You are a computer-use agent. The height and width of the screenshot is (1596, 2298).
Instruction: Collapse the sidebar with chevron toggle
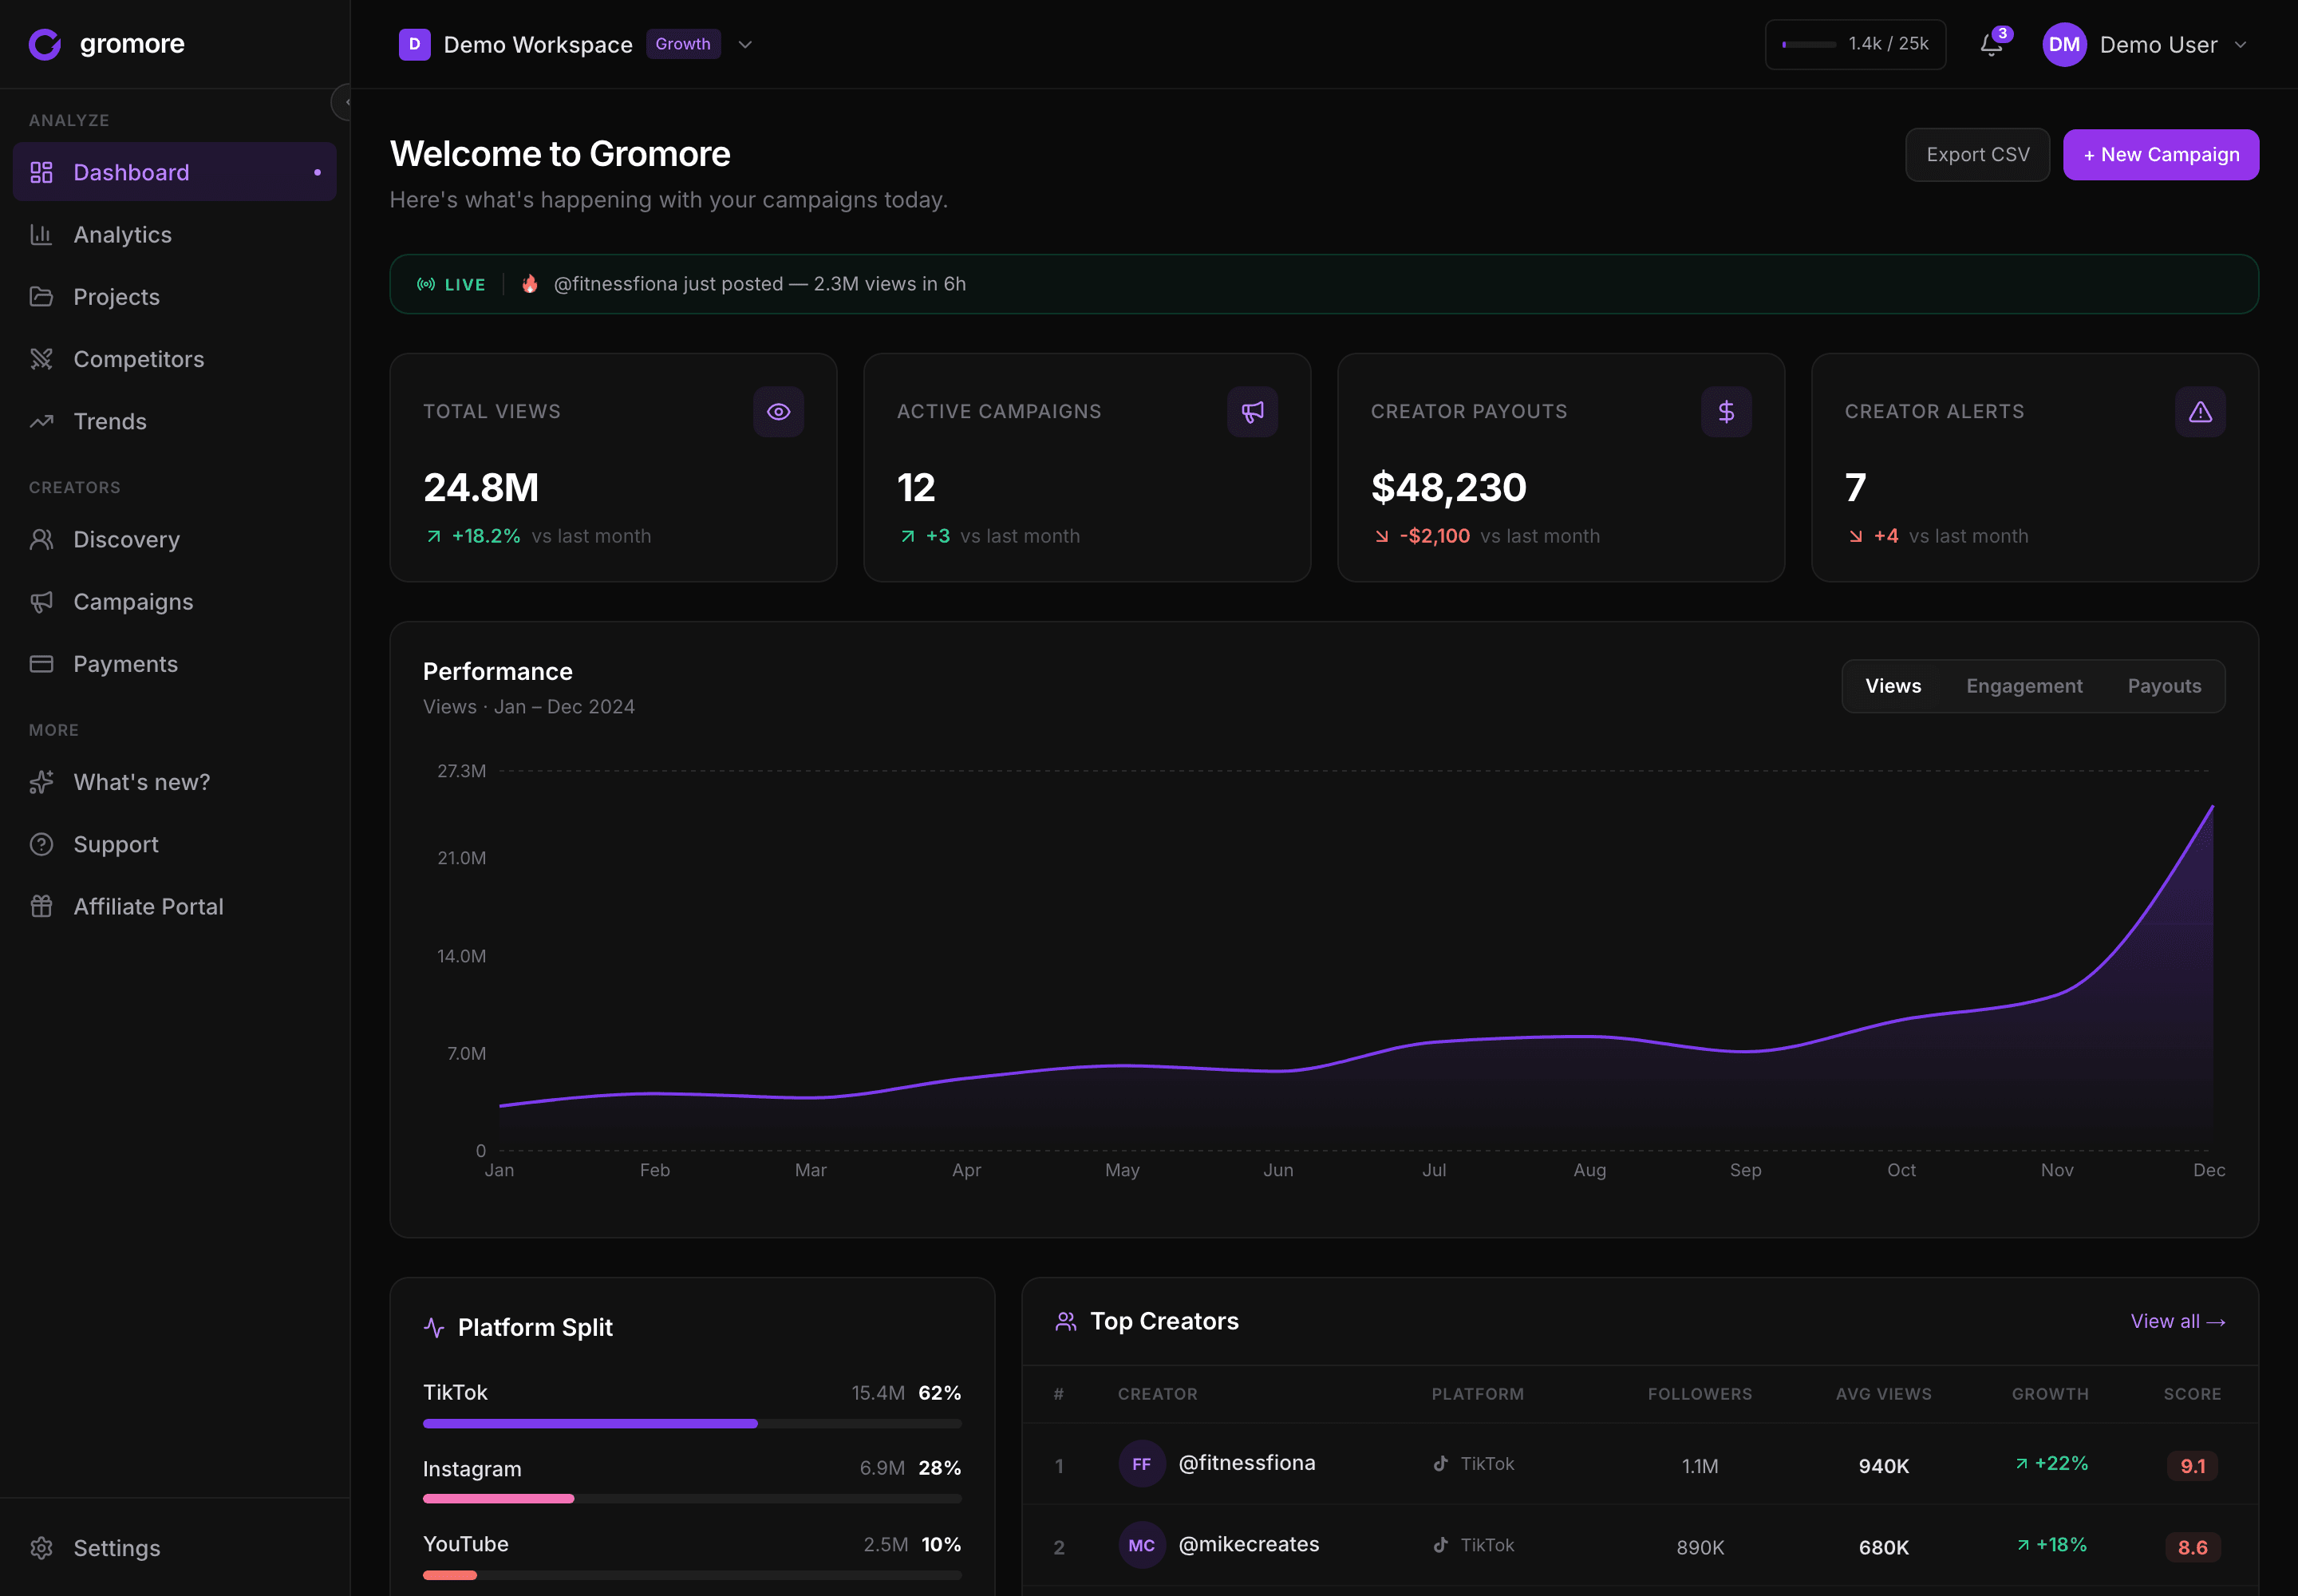(x=344, y=102)
